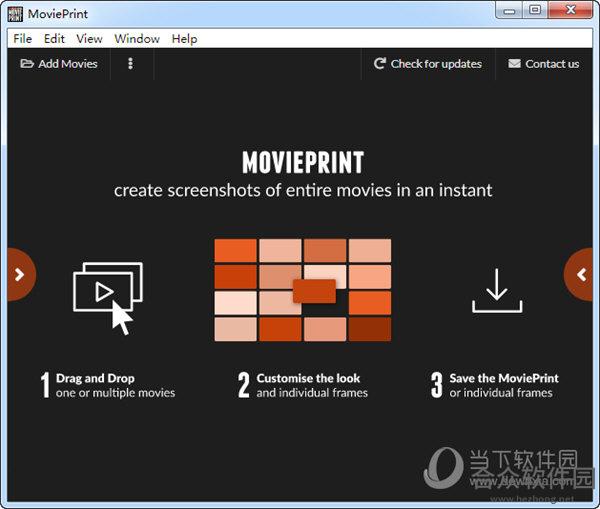This screenshot has width=600, height=509.
Task: Open the View menu
Action: tap(89, 39)
